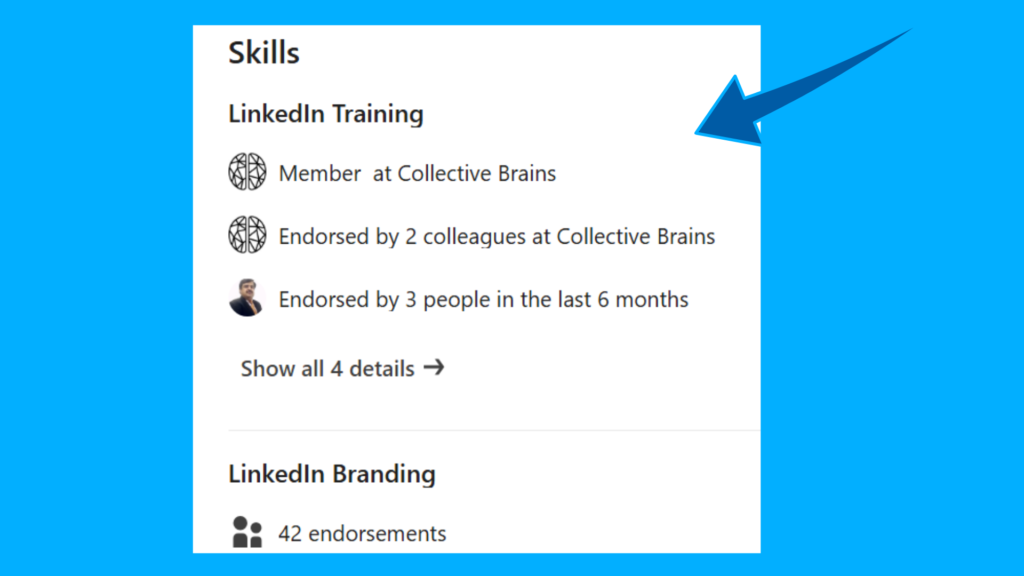1024x576 pixels.
Task: Select the endorsements group icon under LinkedIn Branding
Action: point(244,530)
